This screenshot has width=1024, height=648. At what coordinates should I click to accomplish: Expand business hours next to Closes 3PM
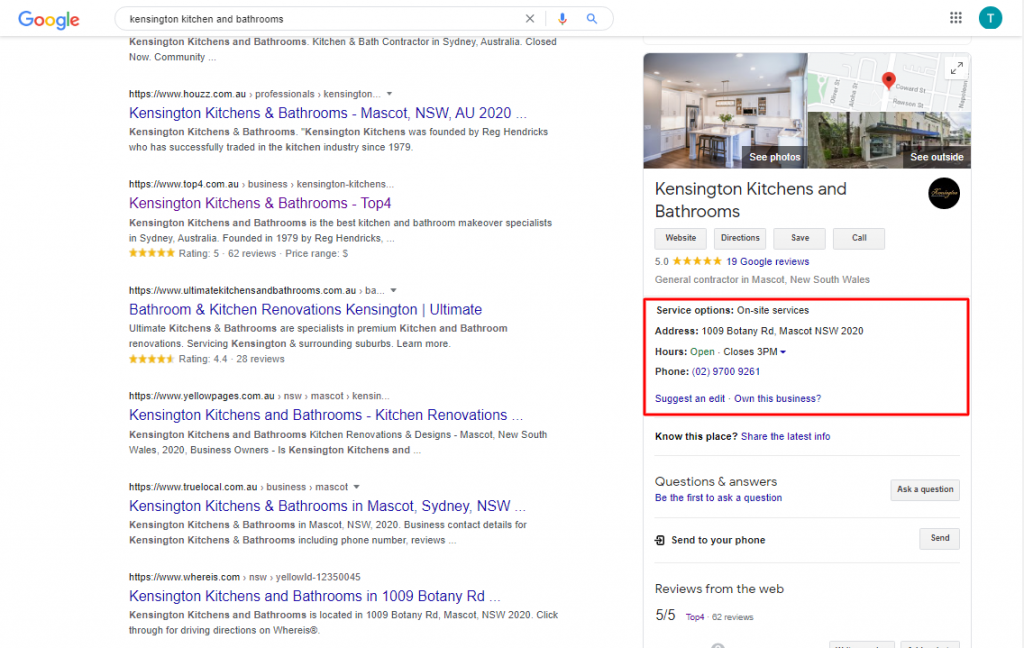pos(783,352)
